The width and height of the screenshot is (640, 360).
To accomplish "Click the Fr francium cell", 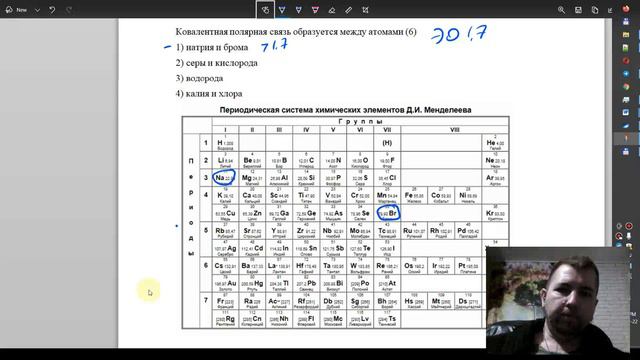I will [225, 301].
